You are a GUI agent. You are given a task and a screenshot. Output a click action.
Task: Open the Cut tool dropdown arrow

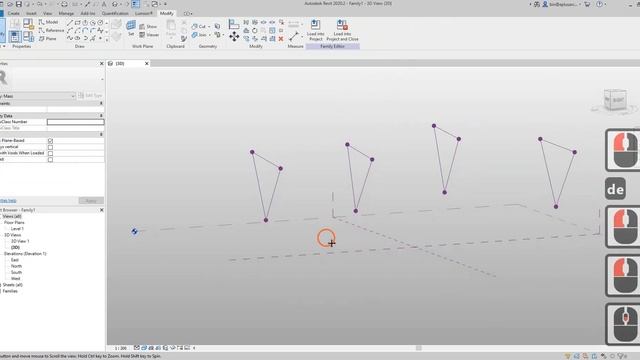tap(209, 27)
